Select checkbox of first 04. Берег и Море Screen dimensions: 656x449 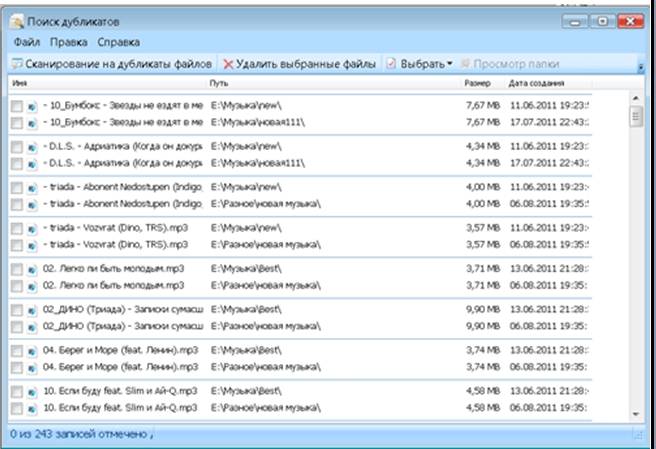pyautogui.click(x=16, y=350)
